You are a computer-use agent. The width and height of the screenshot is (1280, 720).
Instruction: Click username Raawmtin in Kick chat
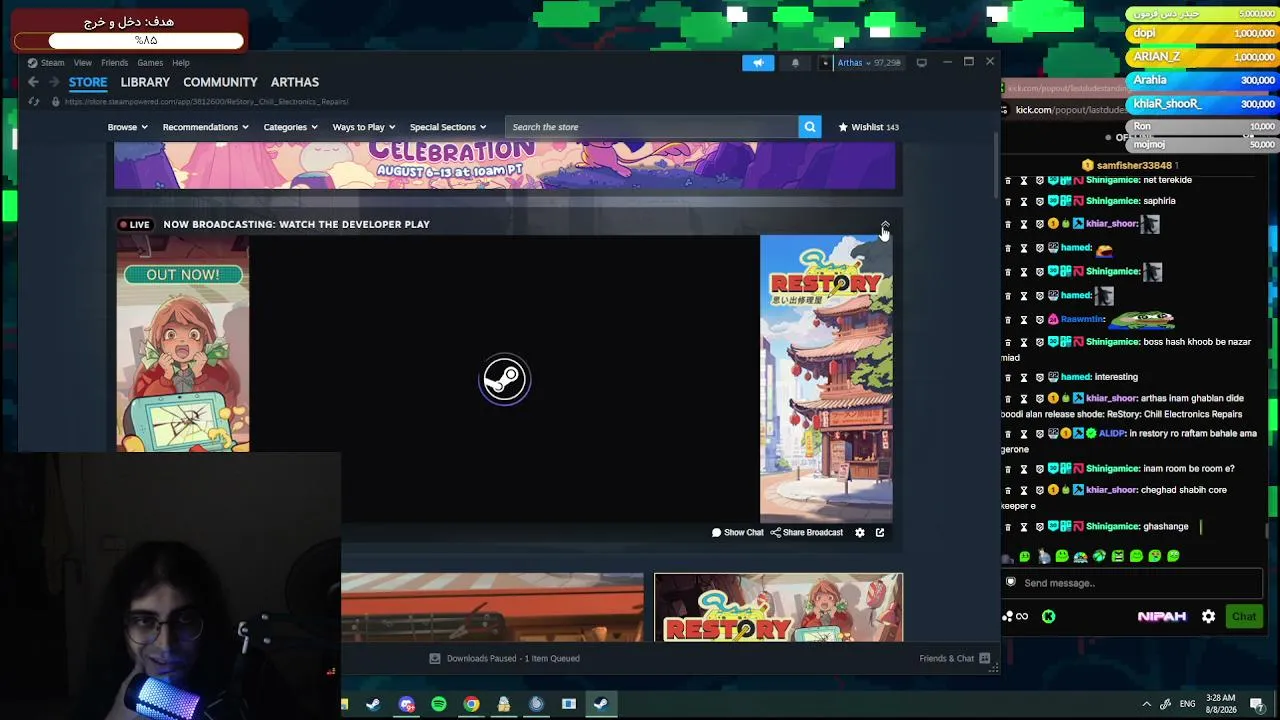[x=1082, y=319]
